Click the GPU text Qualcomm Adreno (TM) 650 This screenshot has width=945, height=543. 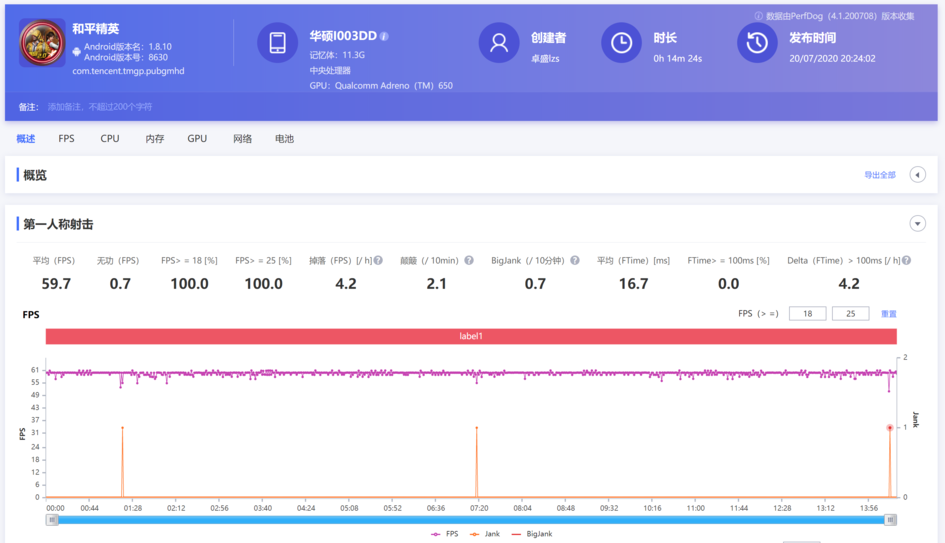point(381,86)
